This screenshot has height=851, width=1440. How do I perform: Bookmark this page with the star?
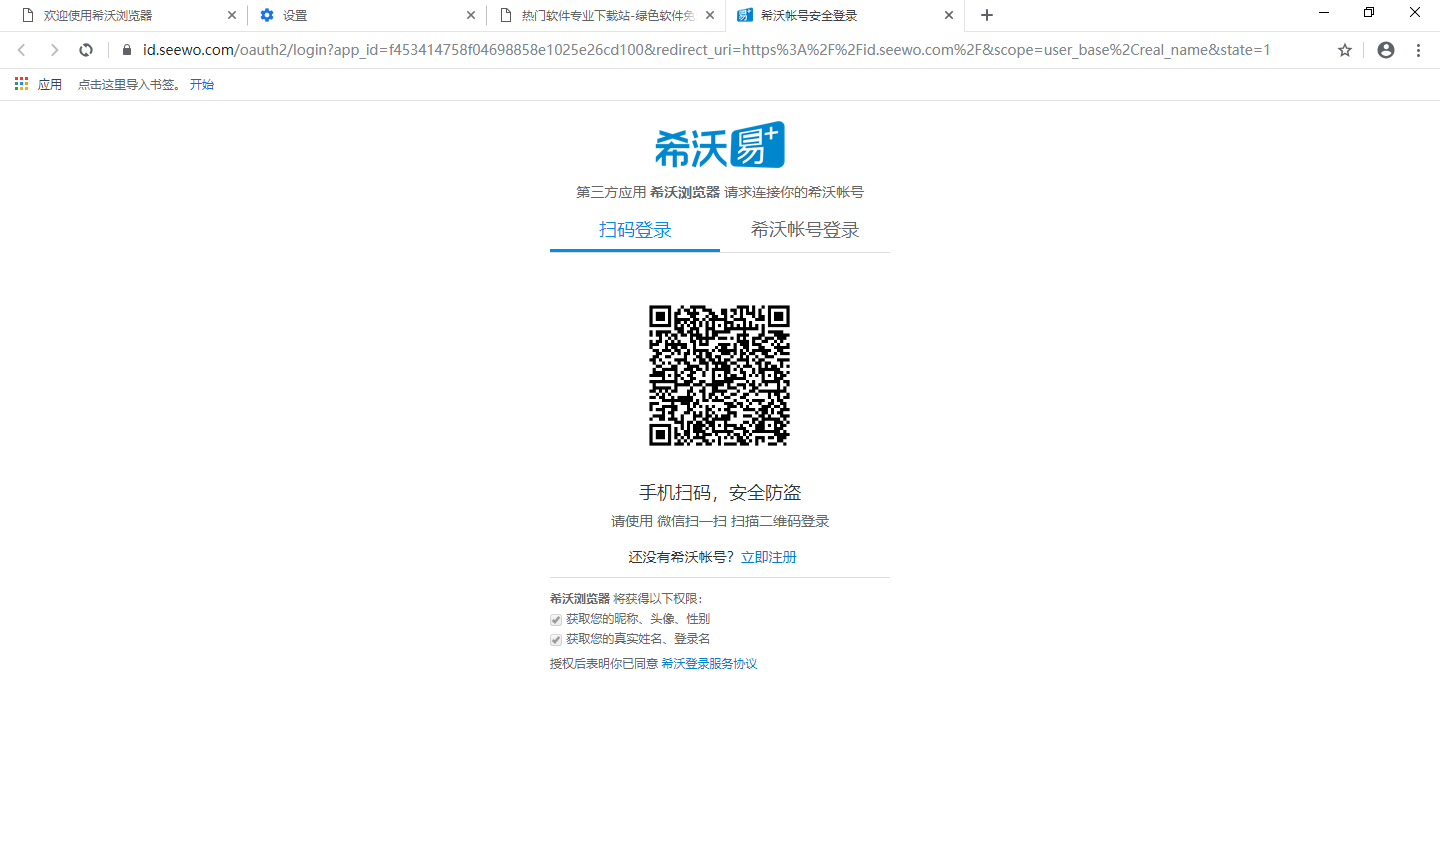pos(1345,50)
